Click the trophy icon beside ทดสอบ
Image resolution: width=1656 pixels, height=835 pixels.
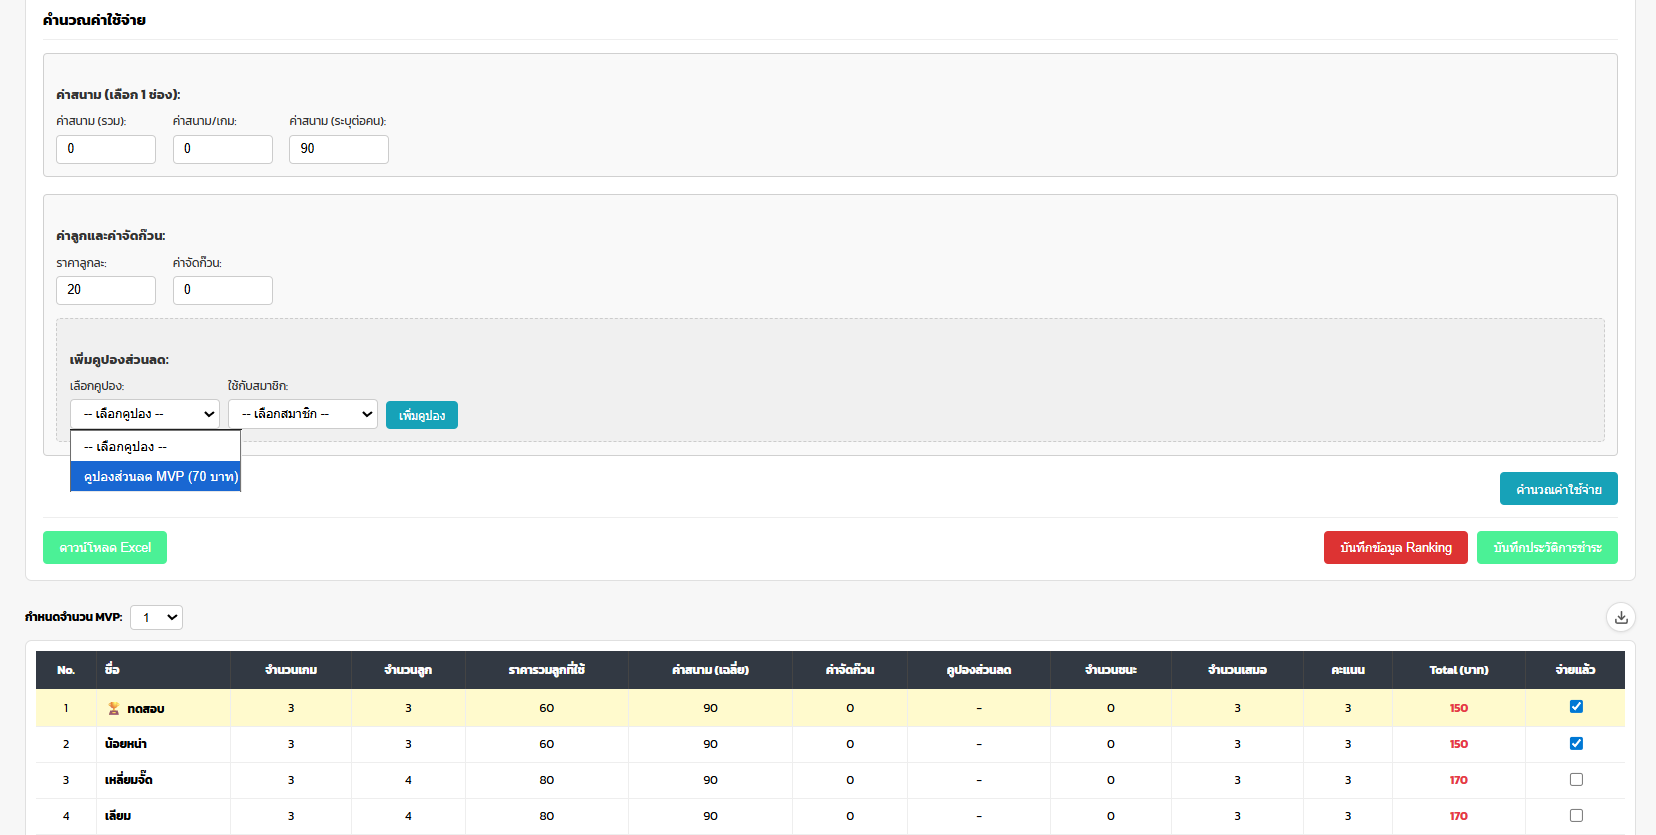click(114, 708)
